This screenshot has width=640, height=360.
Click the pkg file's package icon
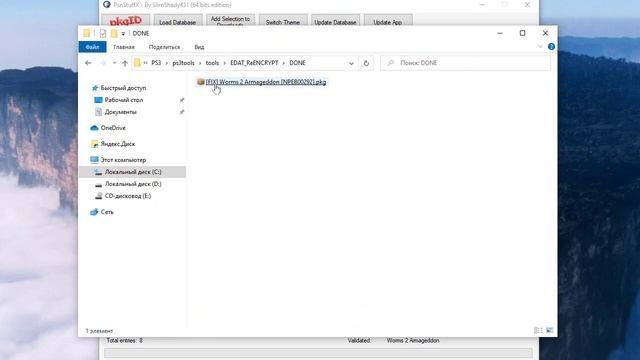(x=200, y=82)
